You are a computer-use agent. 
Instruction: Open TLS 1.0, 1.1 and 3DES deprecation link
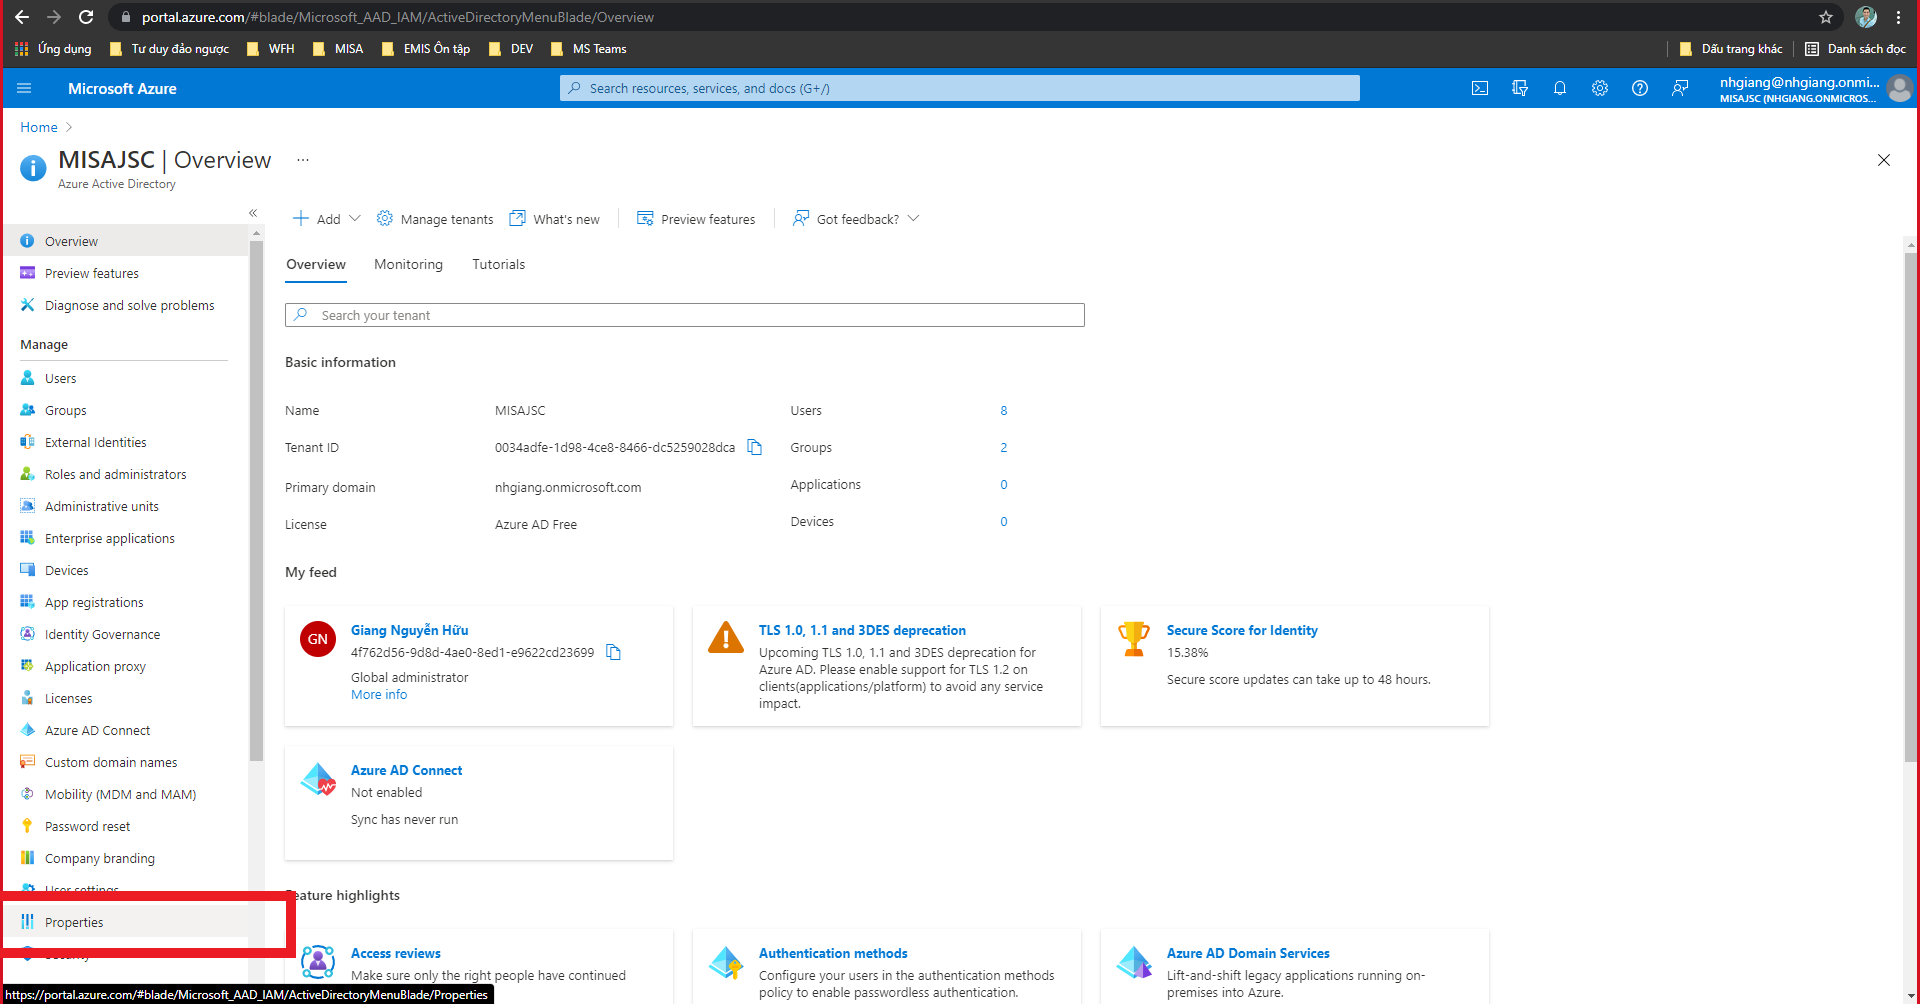click(862, 630)
